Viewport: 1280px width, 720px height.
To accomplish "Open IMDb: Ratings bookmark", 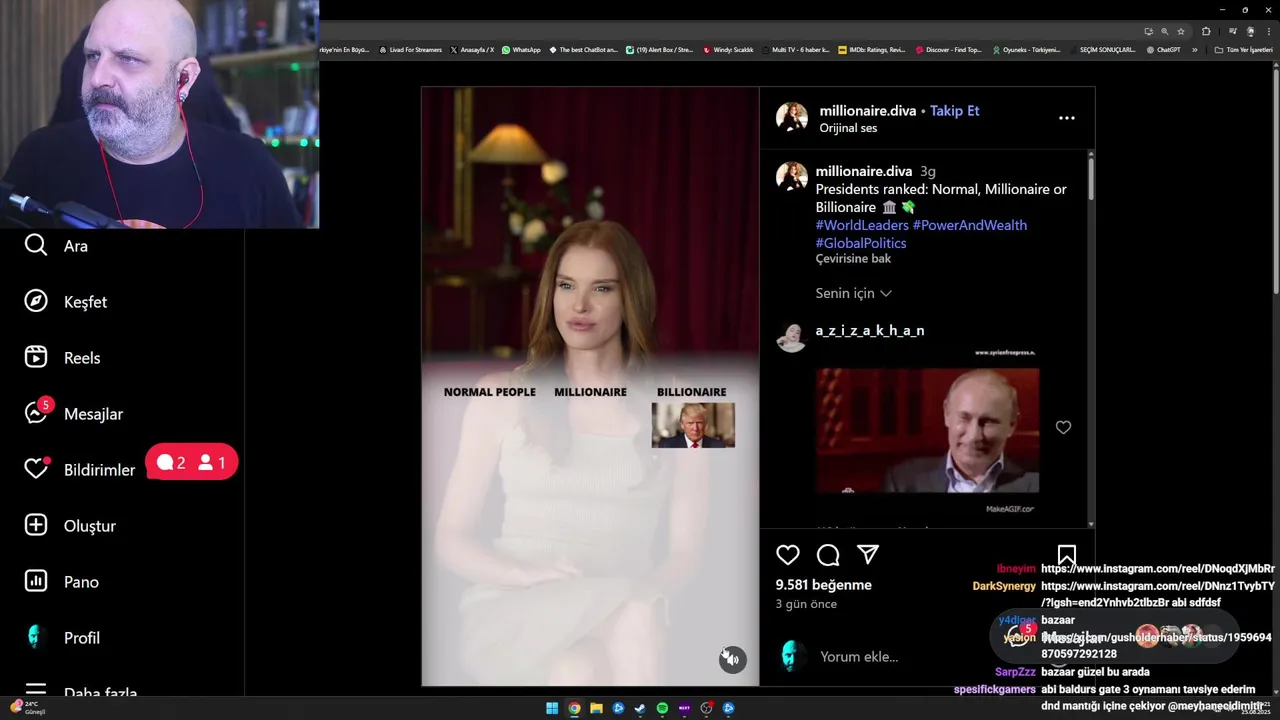I will 871,50.
